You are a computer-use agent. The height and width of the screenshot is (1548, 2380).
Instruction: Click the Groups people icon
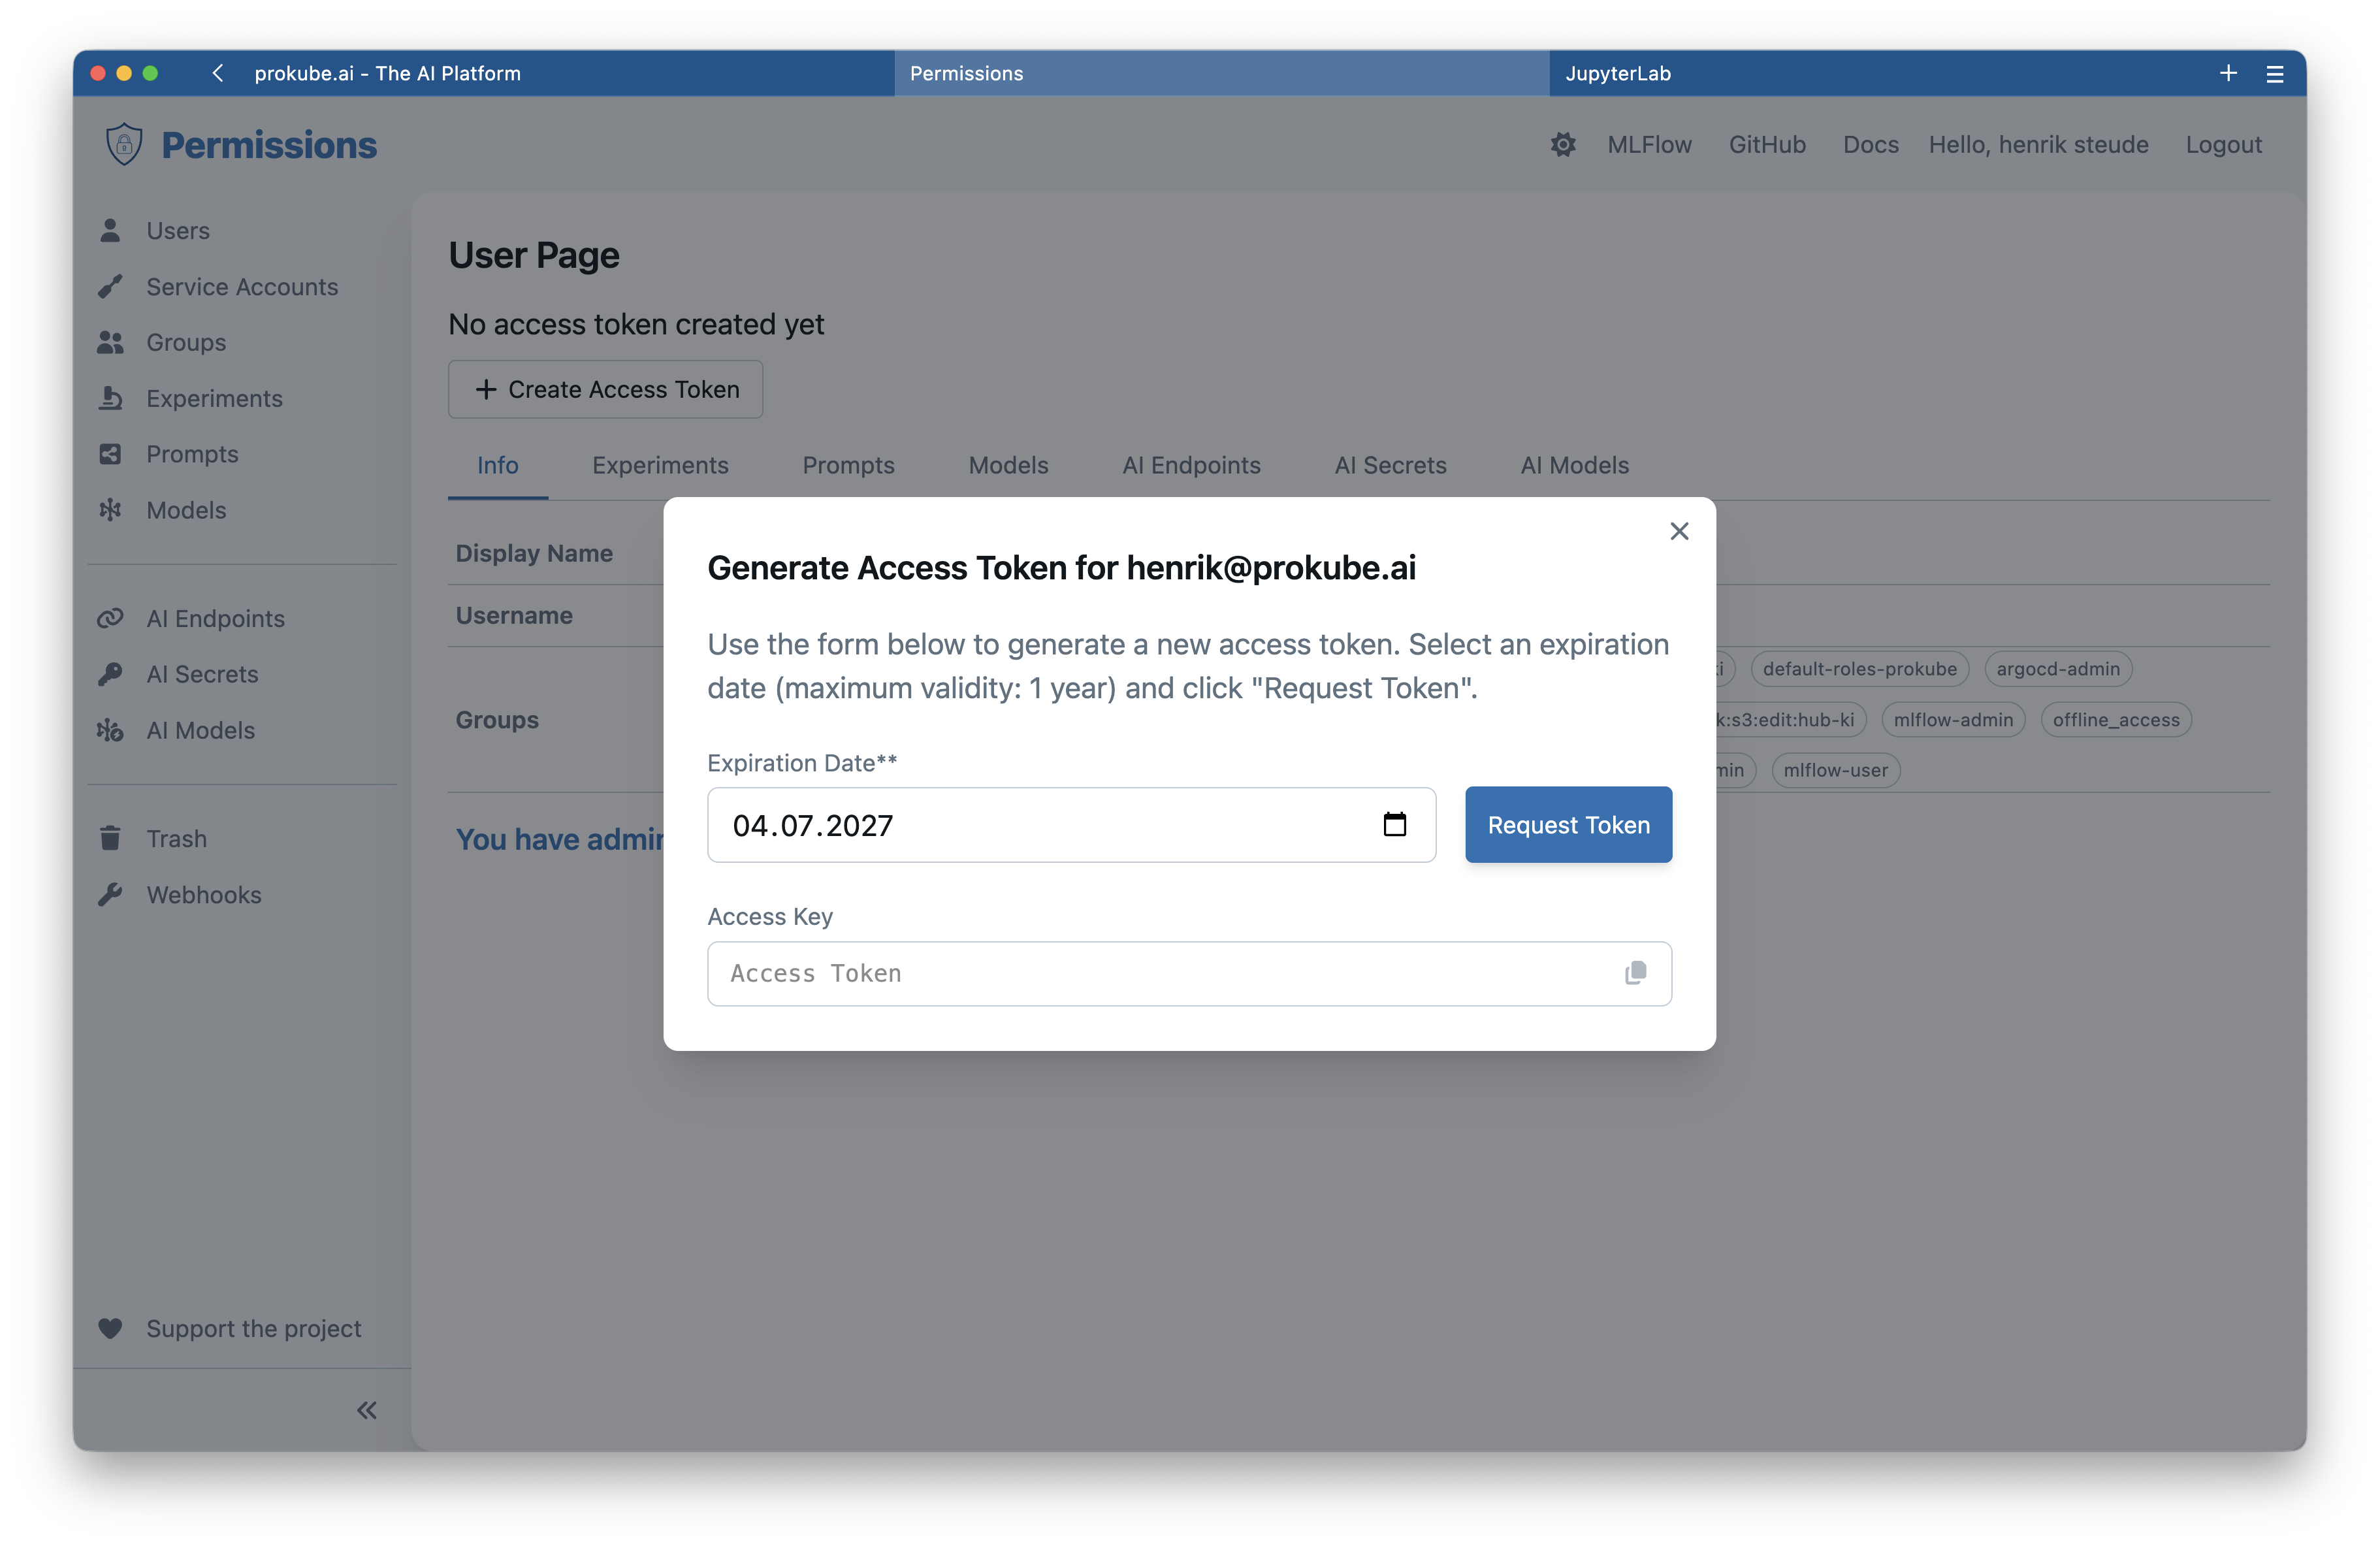coord(110,342)
